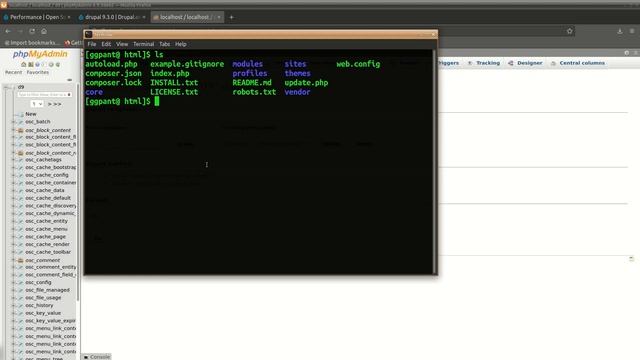Expand osc_batch tree node
The height and width of the screenshot is (360, 640).
14,122
